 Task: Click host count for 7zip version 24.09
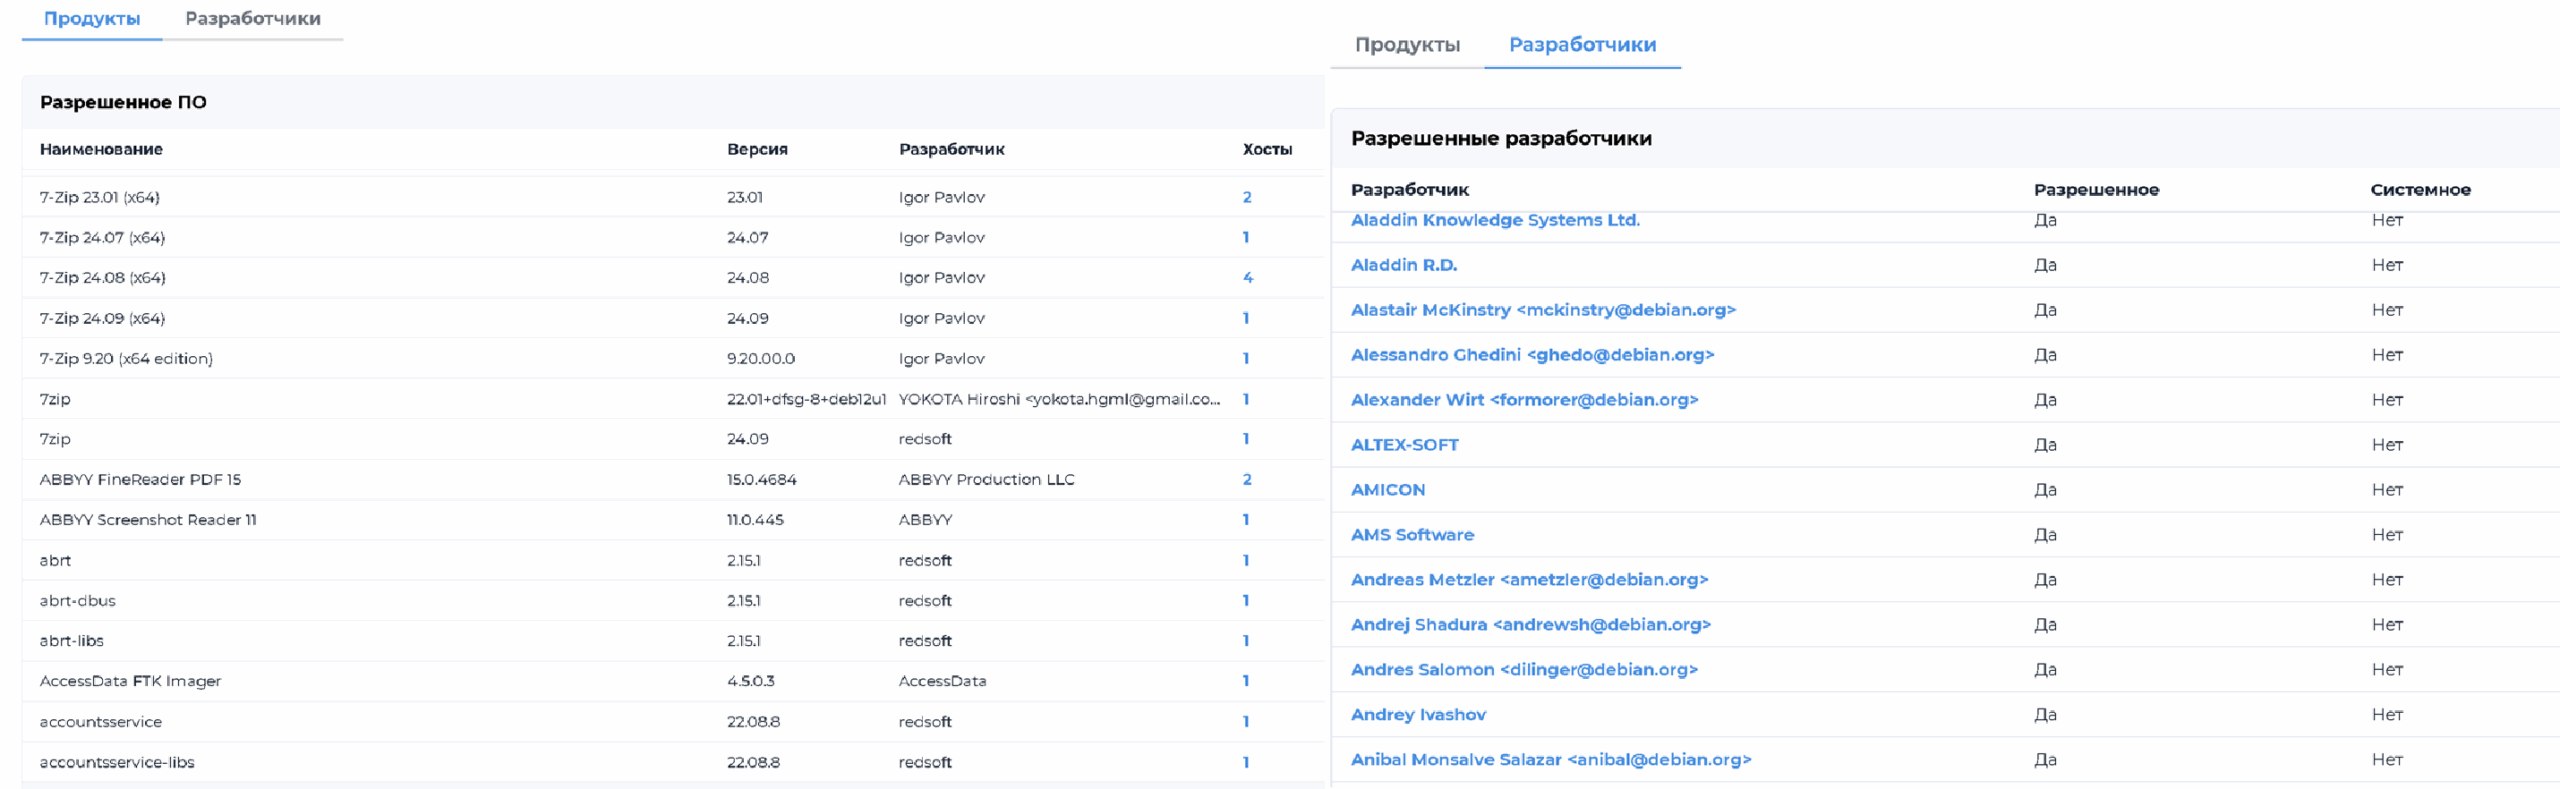tap(1246, 439)
